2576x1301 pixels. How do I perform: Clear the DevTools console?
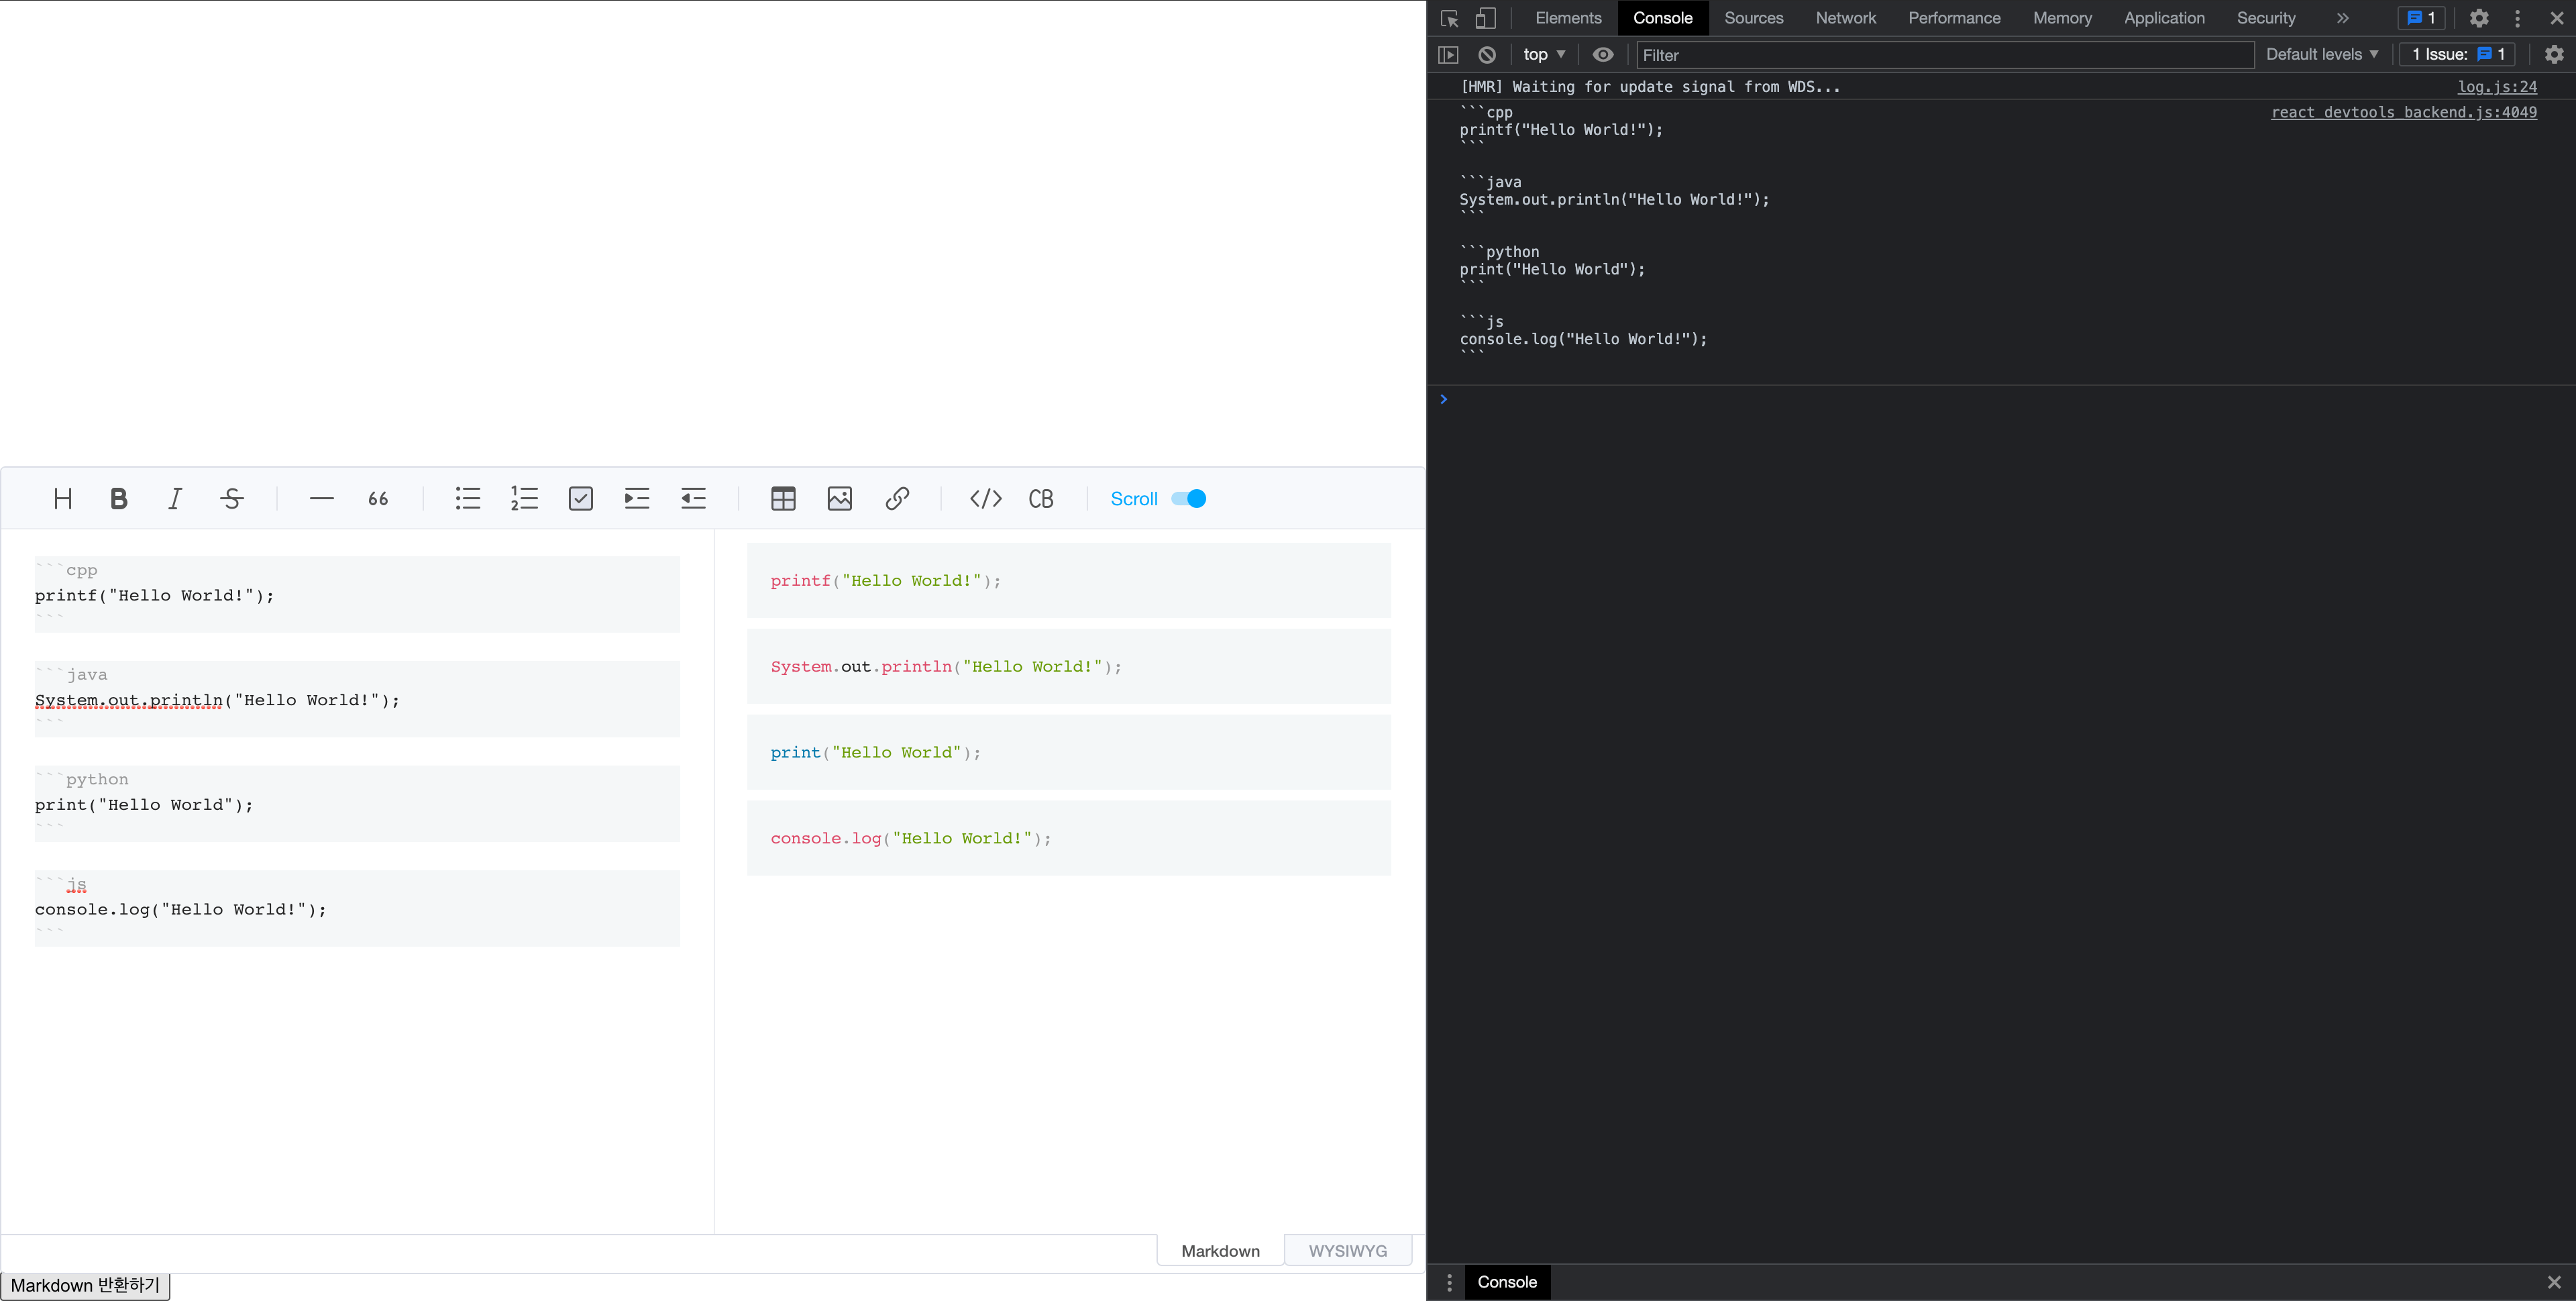(x=1487, y=55)
